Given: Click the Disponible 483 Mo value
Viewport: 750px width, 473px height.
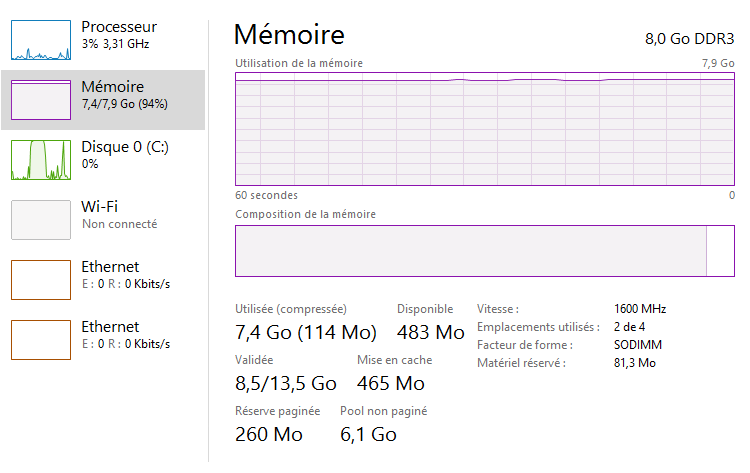Looking at the screenshot, I should (431, 332).
